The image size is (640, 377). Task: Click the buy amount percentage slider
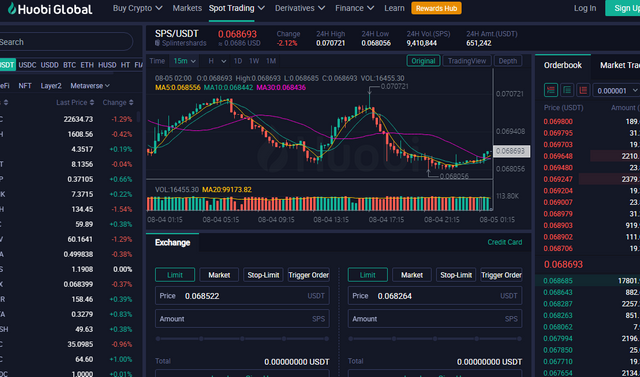click(x=242, y=339)
